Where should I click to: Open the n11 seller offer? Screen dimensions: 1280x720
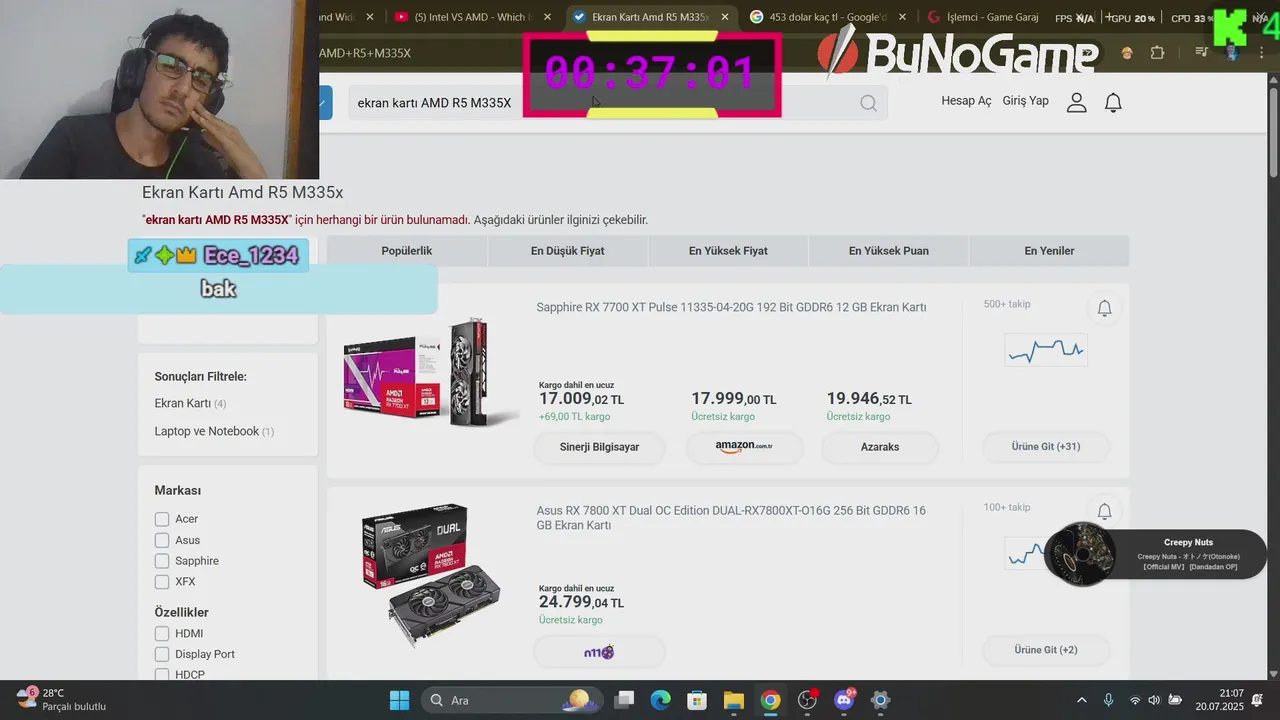599,652
